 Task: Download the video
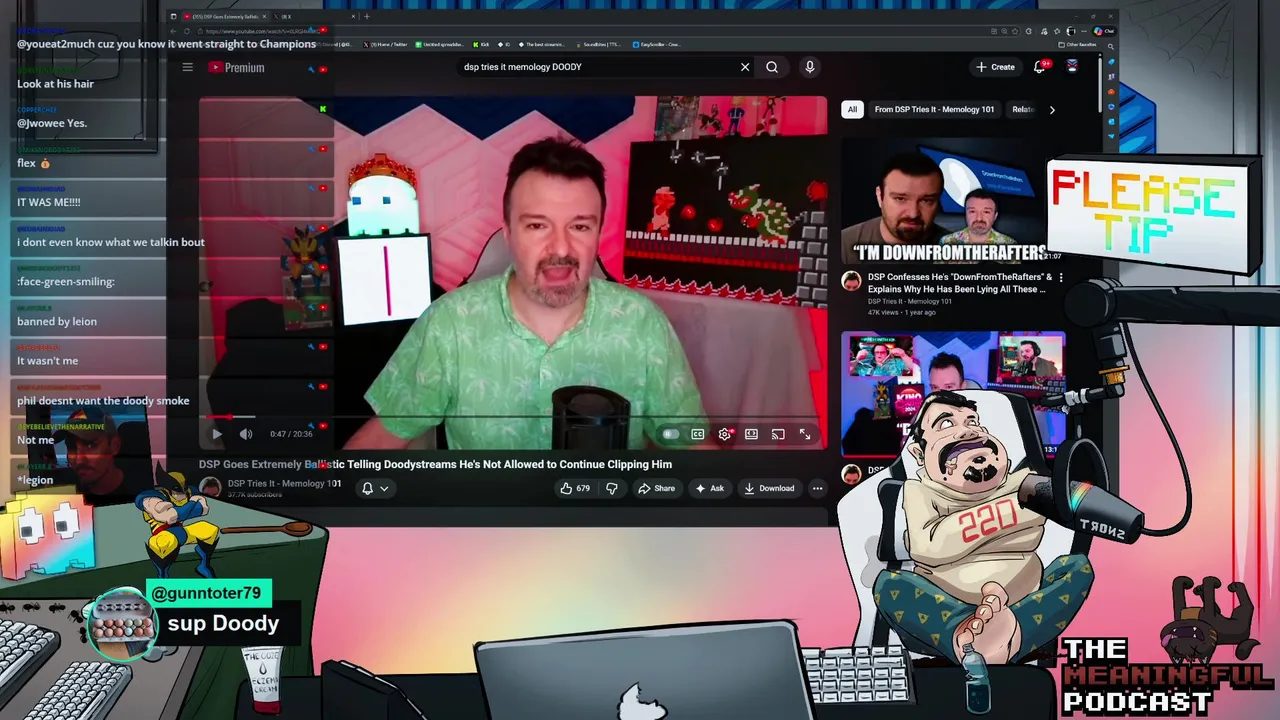pyautogui.click(x=769, y=488)
